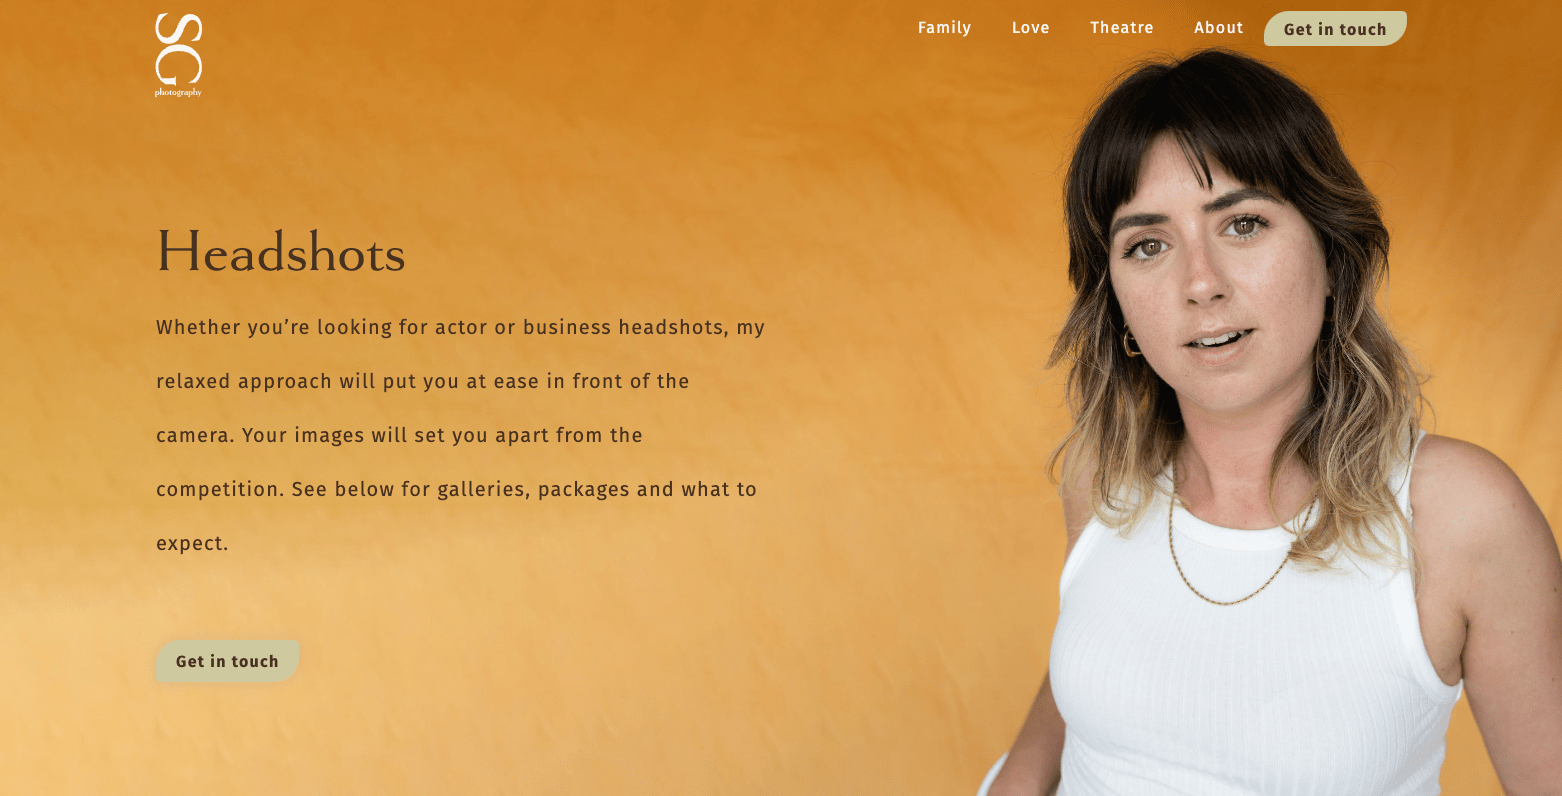Screen dimensions: 1562x796
Task: Click Get in touch in navigation bar
Action: click(1335, 29)
